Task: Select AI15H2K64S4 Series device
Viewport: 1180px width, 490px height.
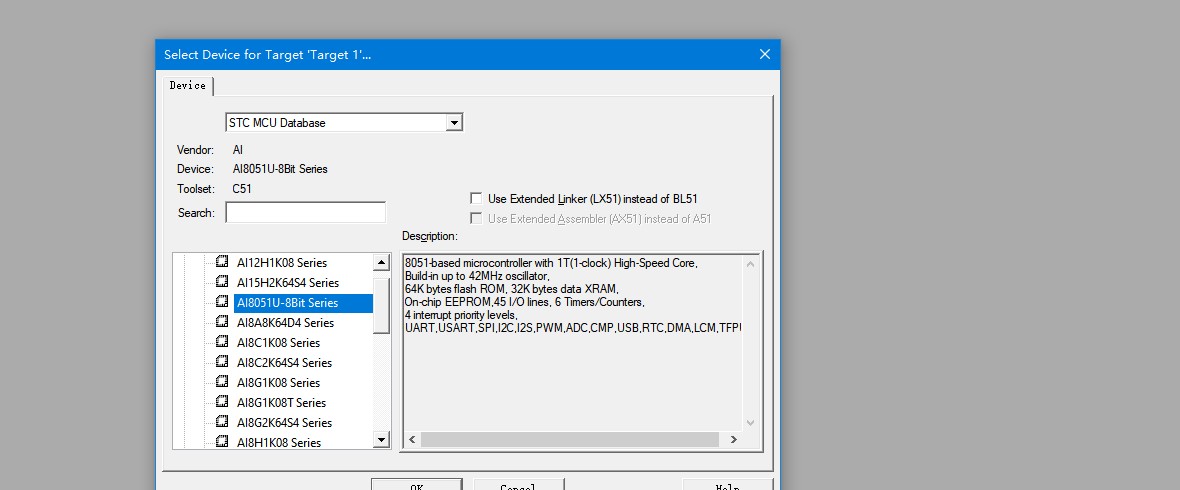Action: tap(287, 283)
